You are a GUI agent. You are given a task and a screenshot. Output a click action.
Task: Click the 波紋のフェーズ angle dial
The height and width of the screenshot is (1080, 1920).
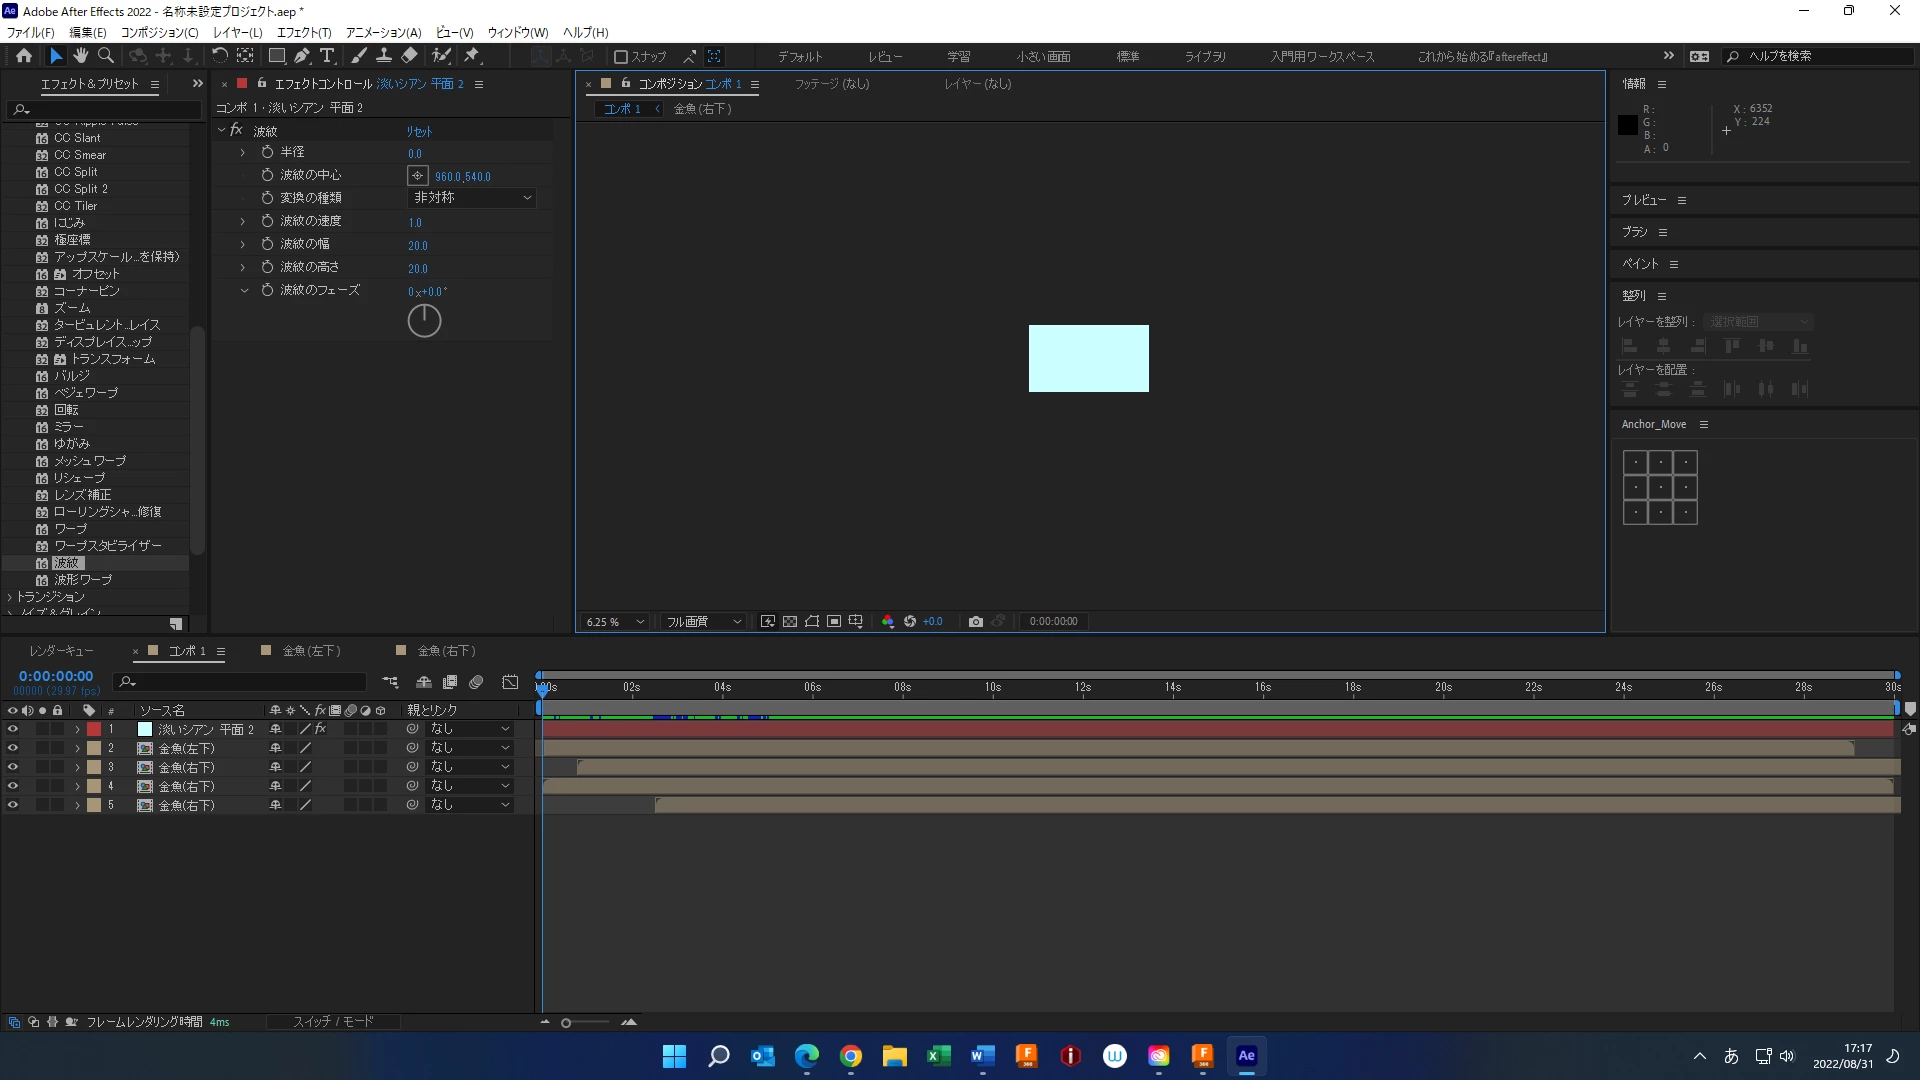coord(424,321)
